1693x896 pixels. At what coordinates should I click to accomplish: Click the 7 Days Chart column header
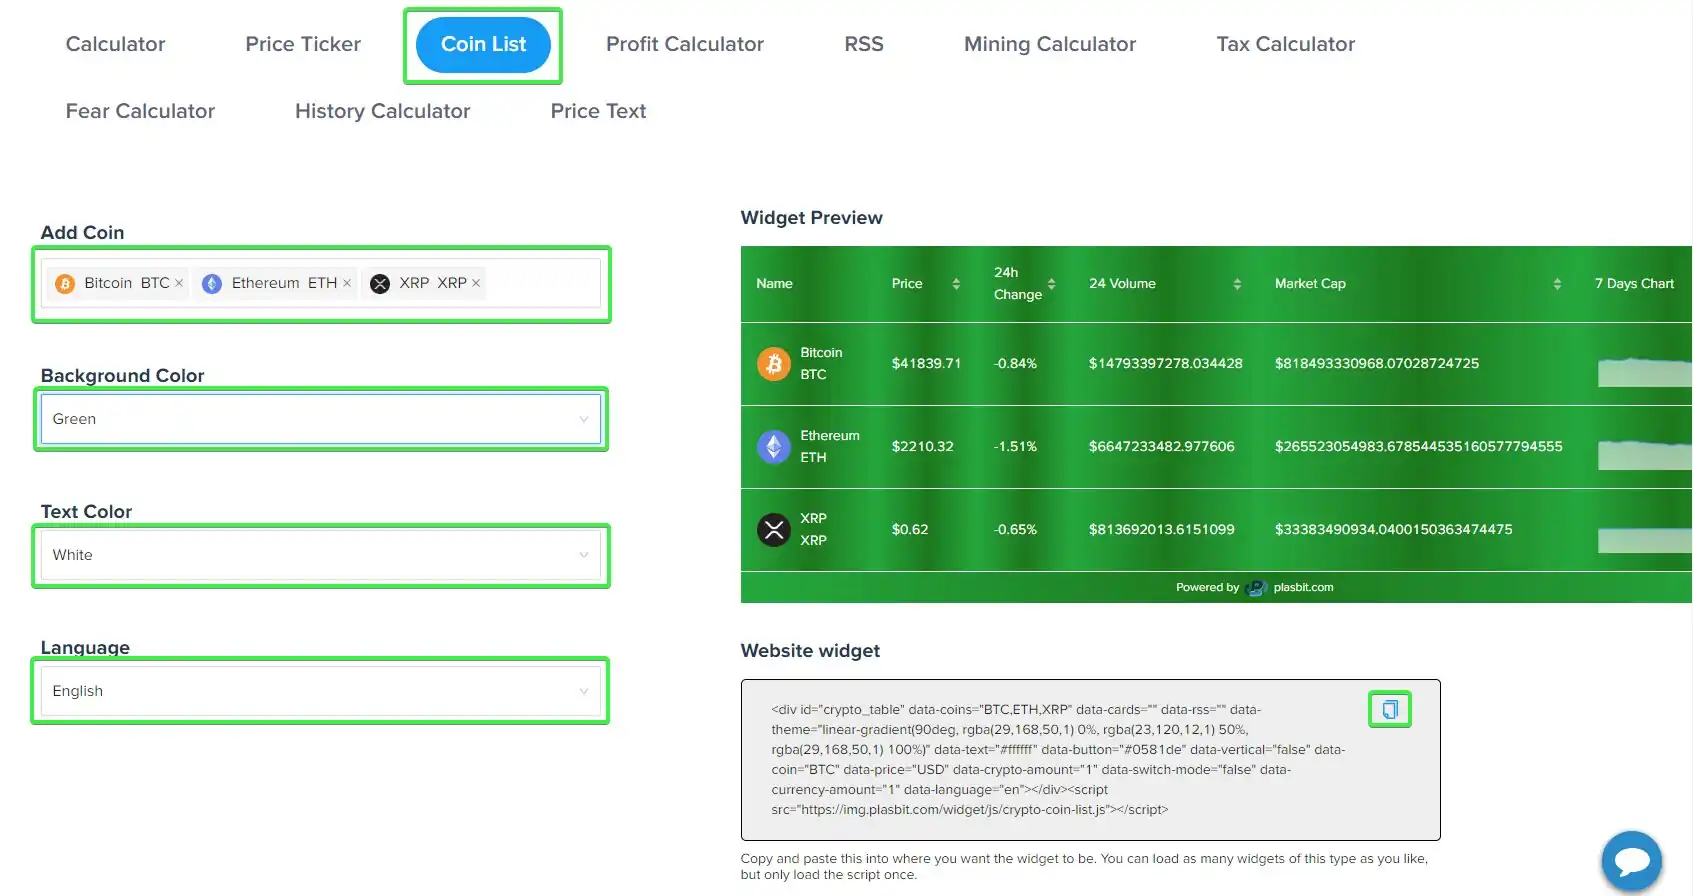coord(1634,284)
